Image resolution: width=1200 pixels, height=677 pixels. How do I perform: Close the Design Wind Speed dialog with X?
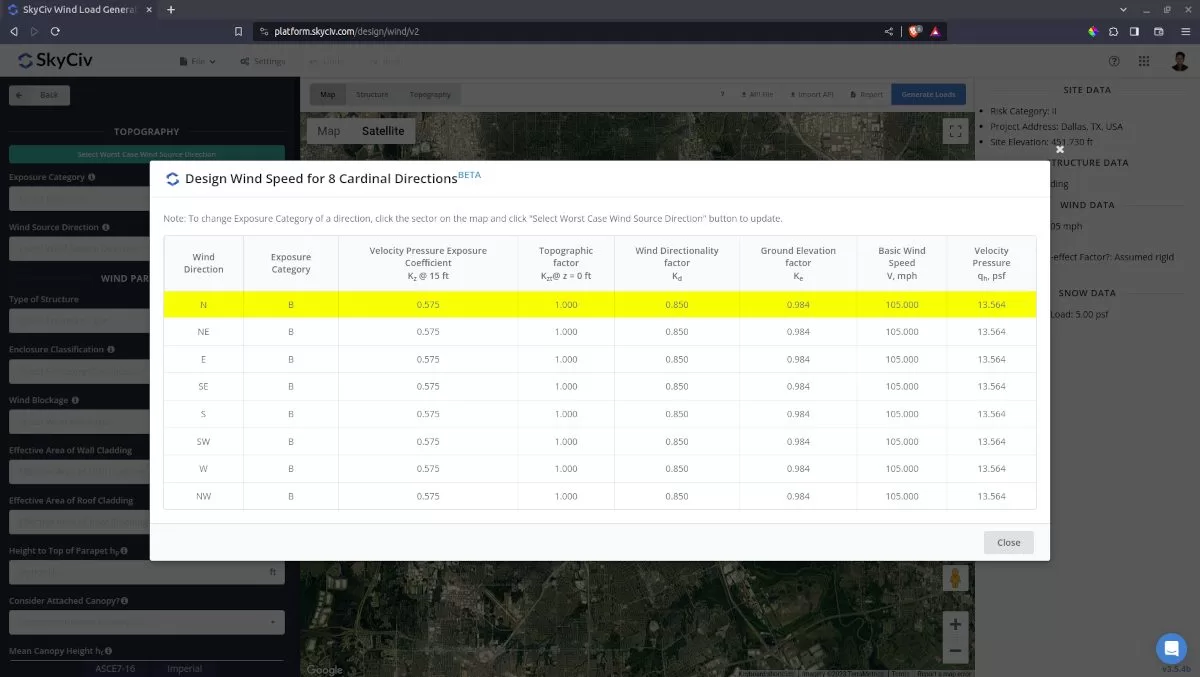point(1060,149)
